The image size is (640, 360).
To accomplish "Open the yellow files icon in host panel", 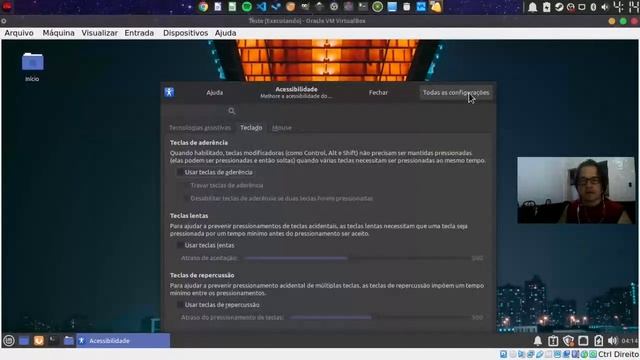I will pos(436,7).
